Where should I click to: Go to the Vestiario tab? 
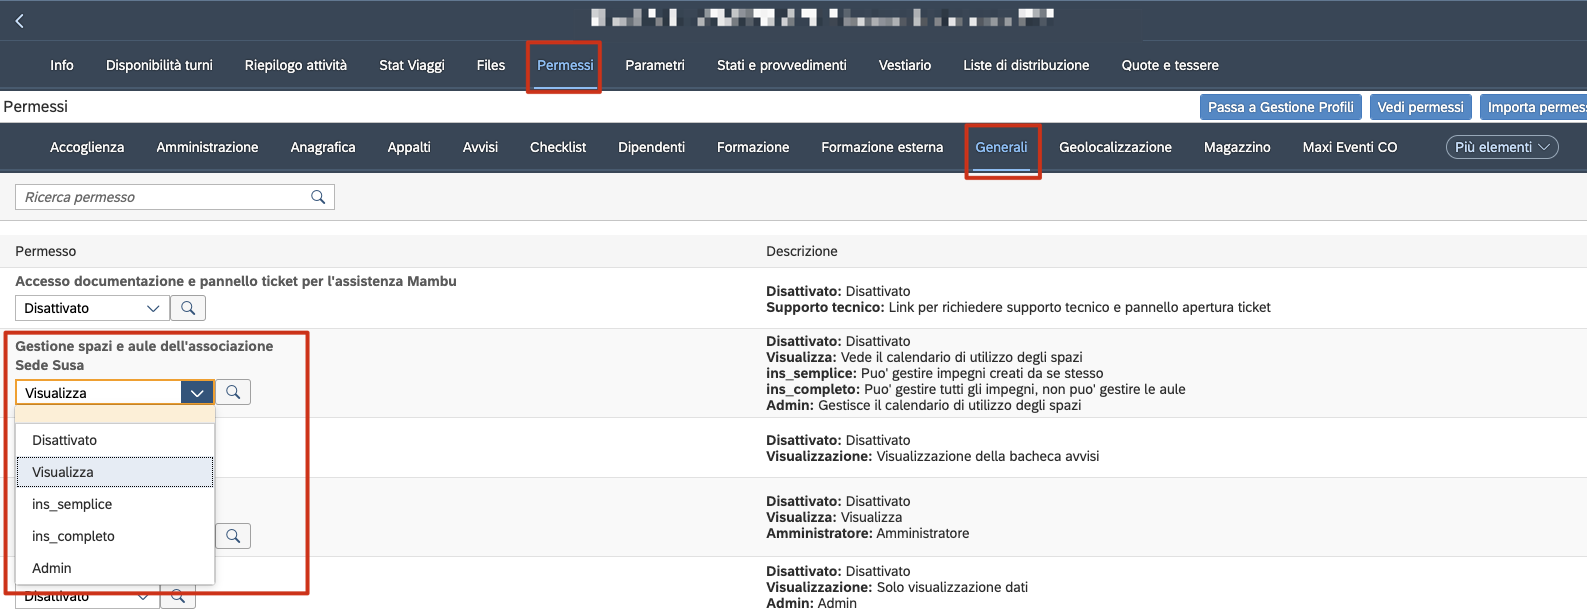(905, 65)
